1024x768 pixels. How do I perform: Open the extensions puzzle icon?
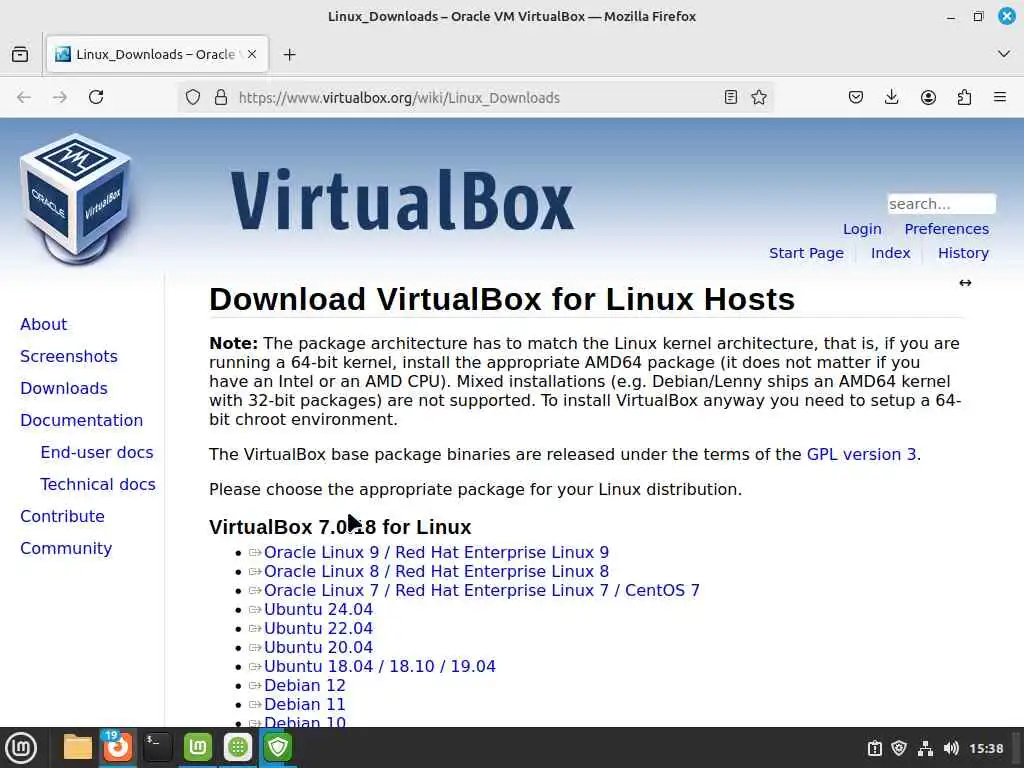click(964, 97)
